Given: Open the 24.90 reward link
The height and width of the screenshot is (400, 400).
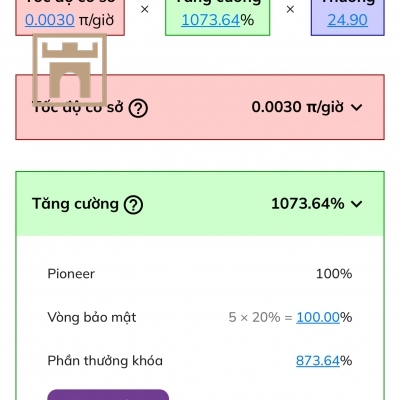Looking at the screenshot, I should tap(347, 20).
